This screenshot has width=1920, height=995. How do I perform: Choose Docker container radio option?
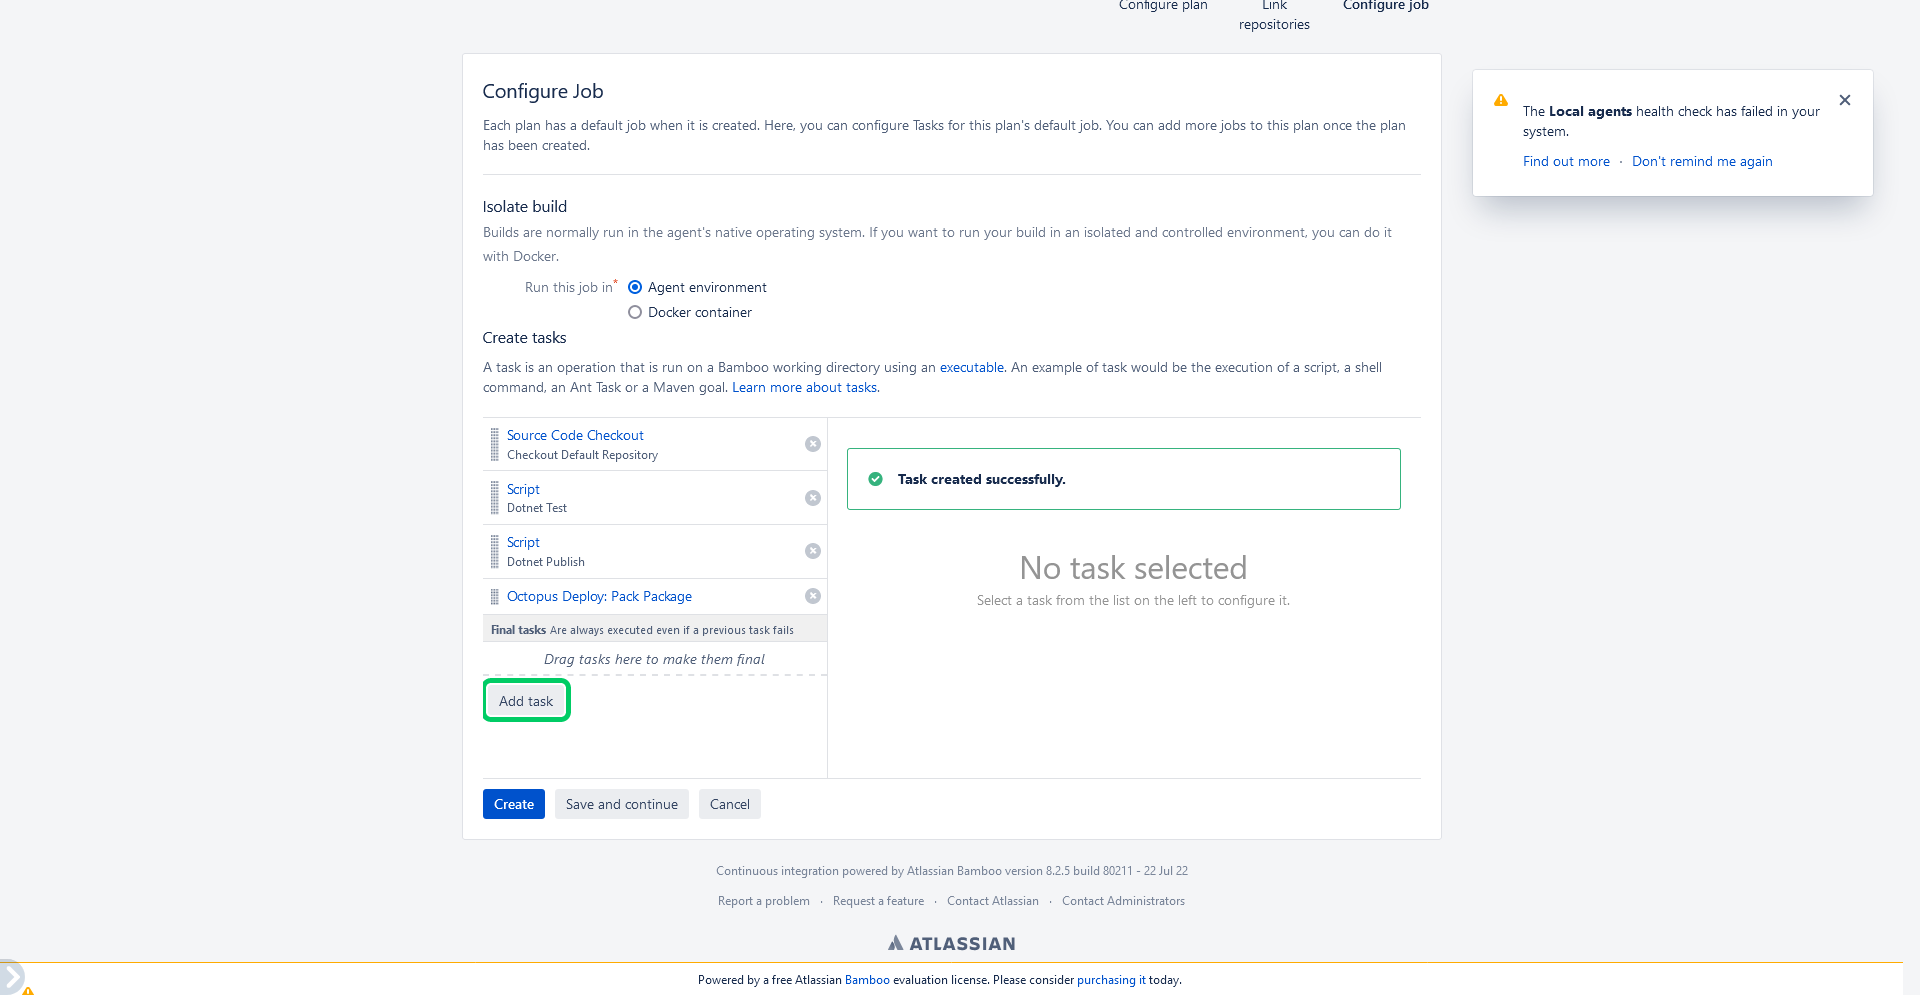pos(635,312)
